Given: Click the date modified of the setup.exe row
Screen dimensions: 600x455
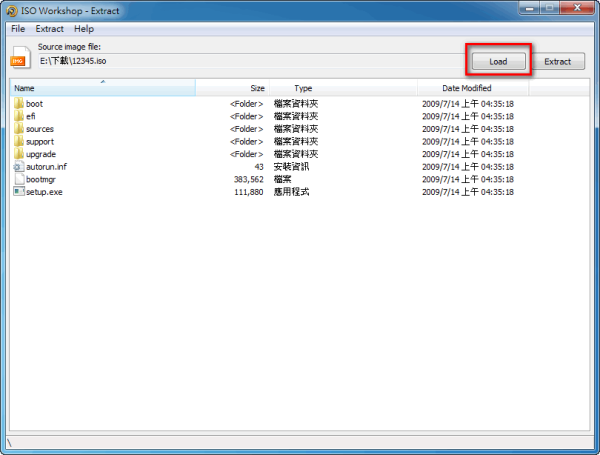Looking at the screenshot, I should pos(468,192).
